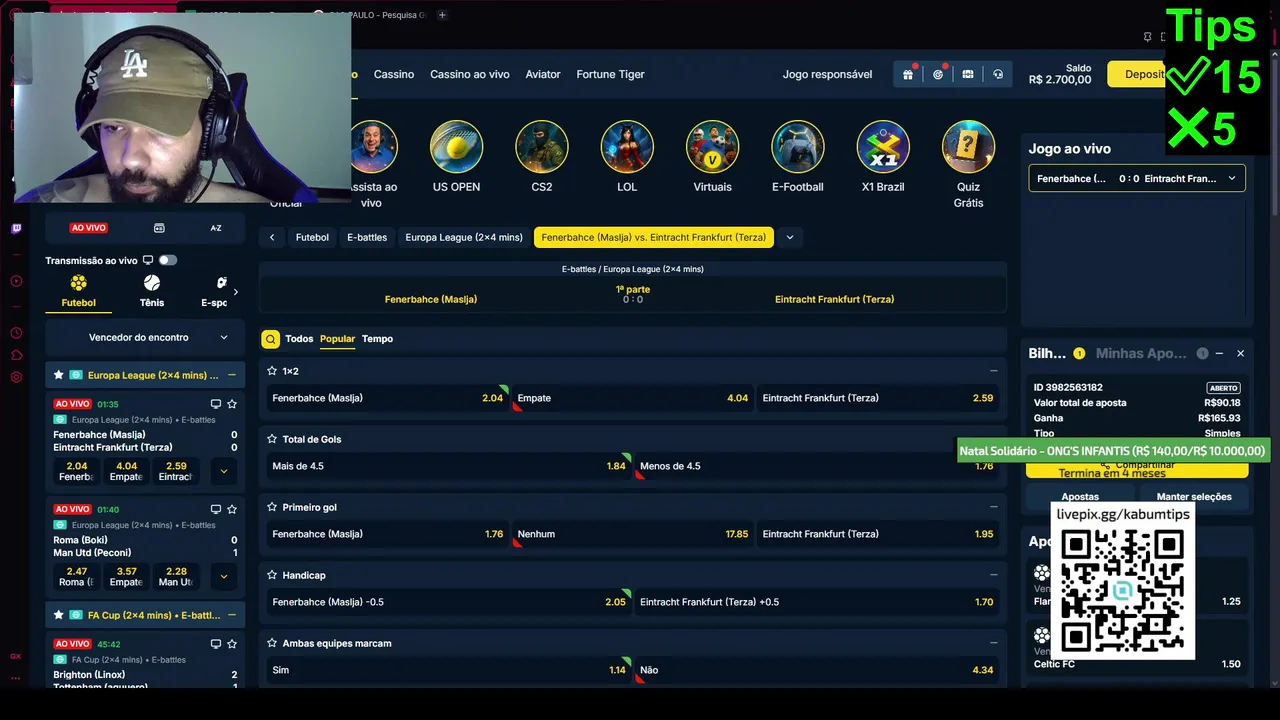This screenshot has width=1280, height=720.
Task: Click the AO VIVO filter button
Action: 88,228
